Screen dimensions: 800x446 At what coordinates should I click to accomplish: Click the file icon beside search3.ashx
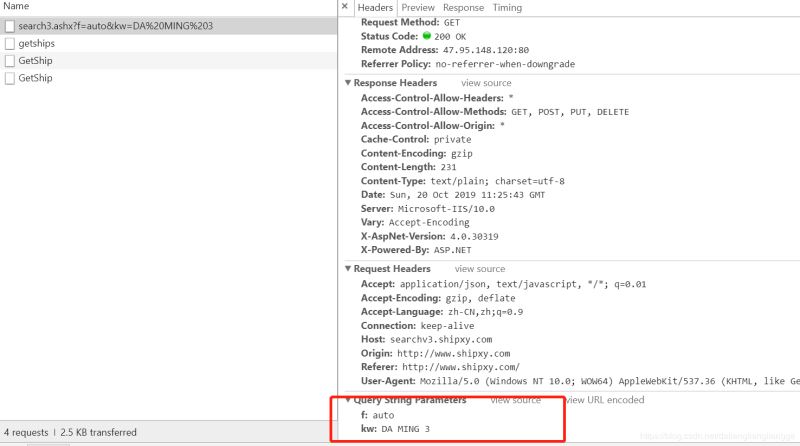tap(10, 26)
